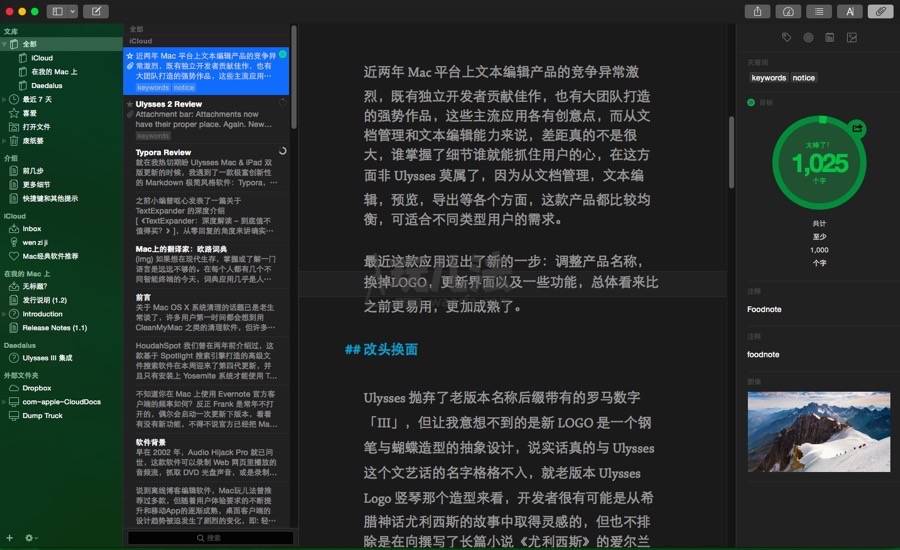This screenshot has height=550, width=900.
Task: Open the '软件背景' sheet
Action: [207, 458]
